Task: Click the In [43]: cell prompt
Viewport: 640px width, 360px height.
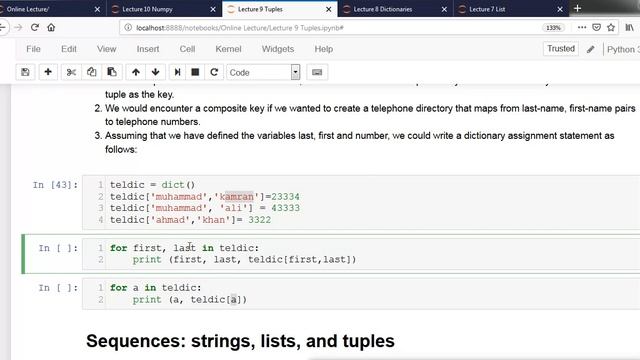Action: [x=55, y=185]
